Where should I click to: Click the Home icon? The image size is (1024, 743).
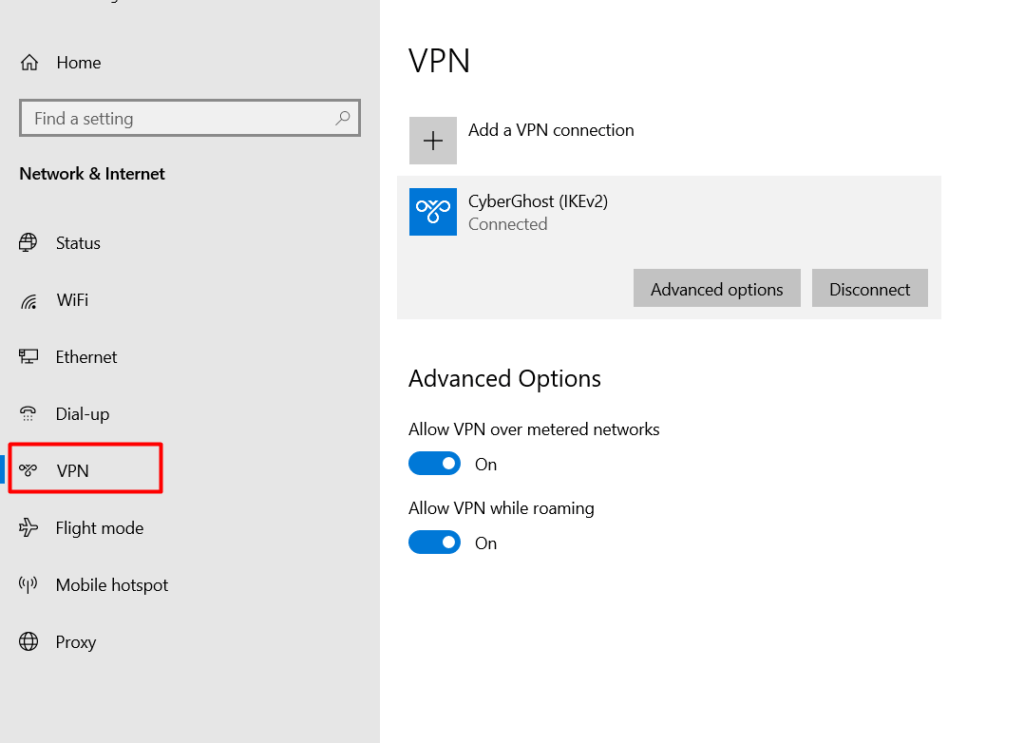point(28,62)
